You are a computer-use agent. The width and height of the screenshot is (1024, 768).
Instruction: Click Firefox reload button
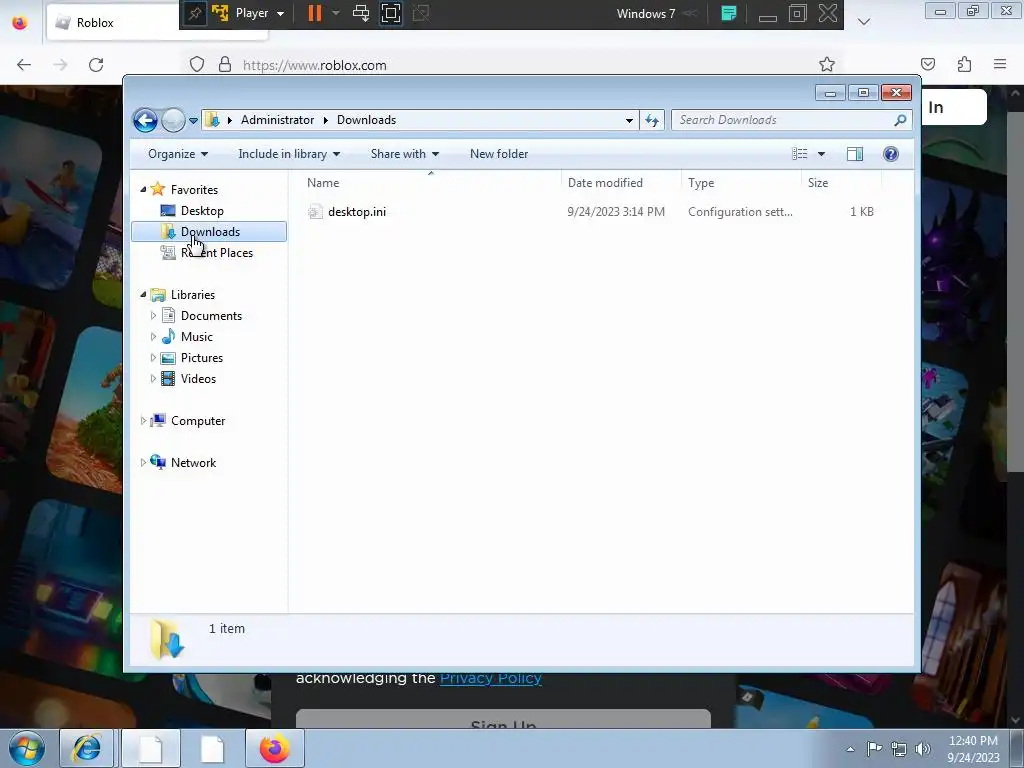pos(96,65)
